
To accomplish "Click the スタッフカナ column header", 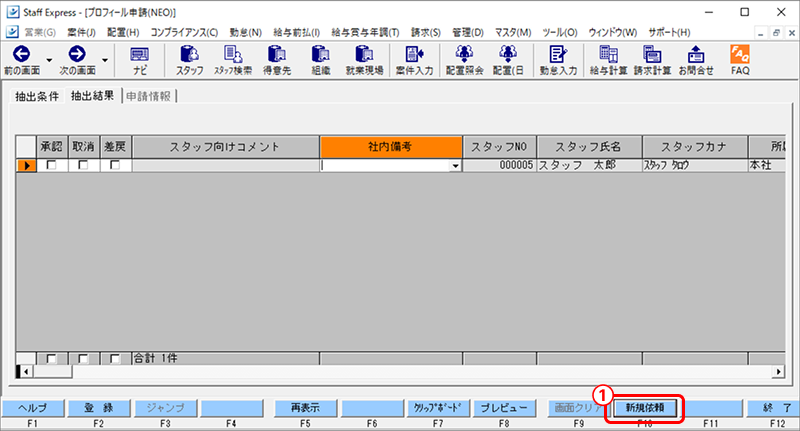I will [x=695, y=147].
